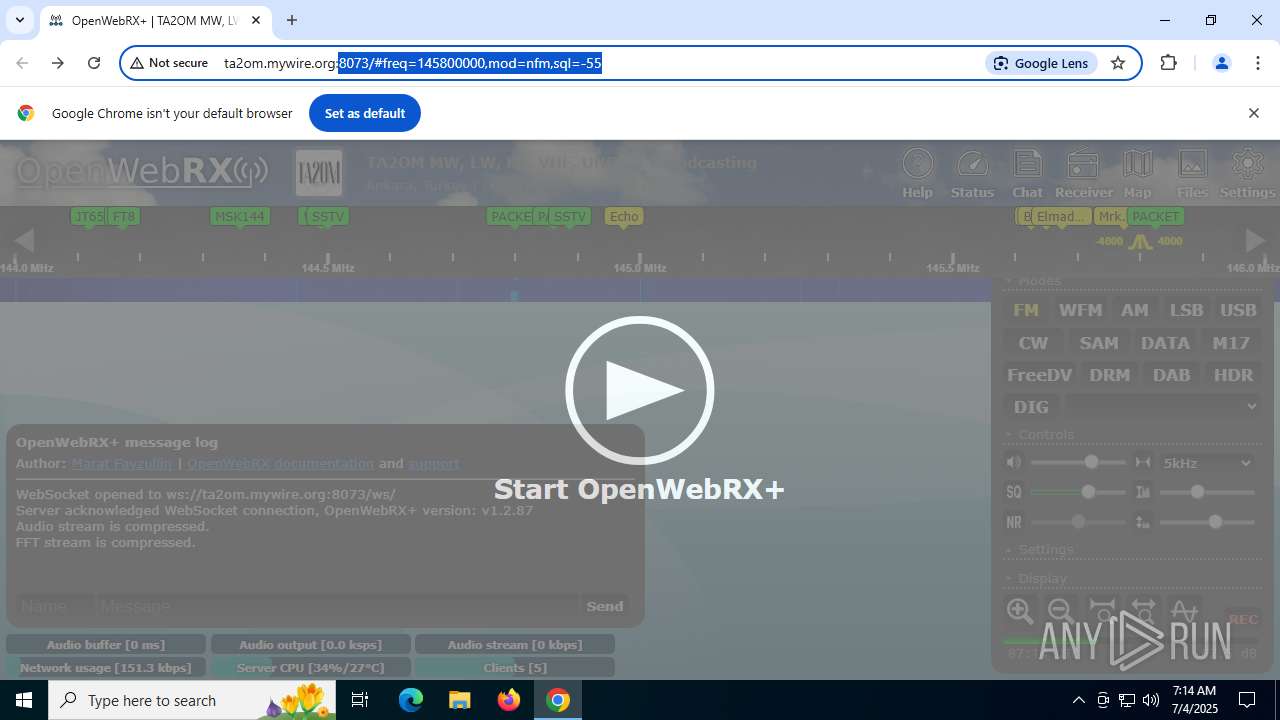Open the OpenWebRX documentation link
1280x720 pixels.
tap(280, 464)
